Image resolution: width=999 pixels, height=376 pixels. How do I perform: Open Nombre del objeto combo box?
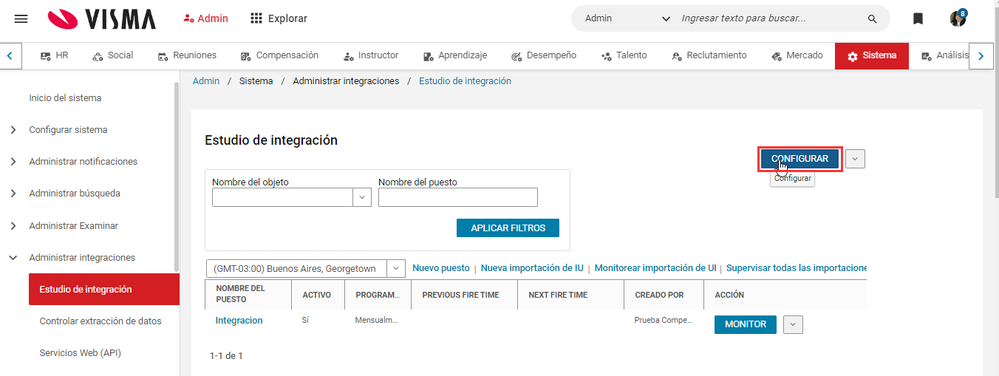point(362,198)
